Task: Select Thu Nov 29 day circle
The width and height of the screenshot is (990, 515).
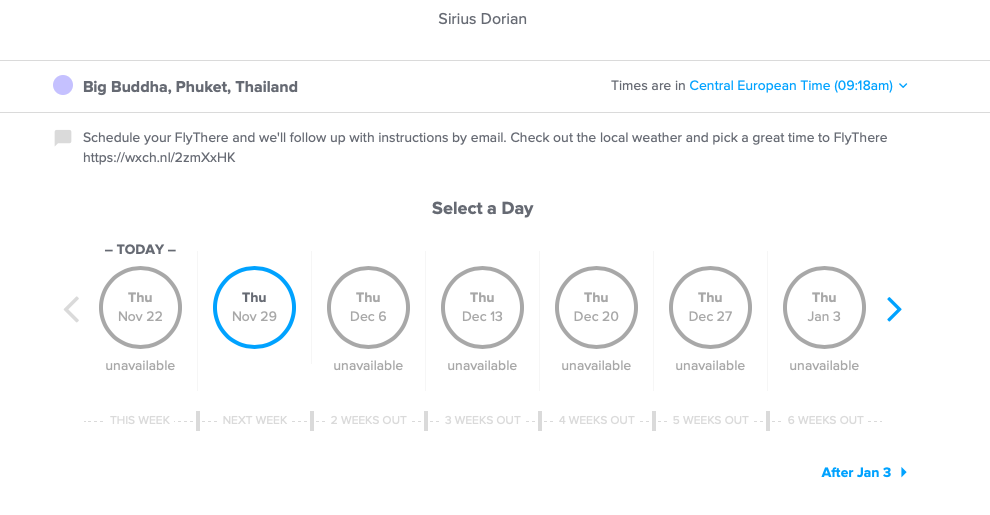Action: (254, 307)
